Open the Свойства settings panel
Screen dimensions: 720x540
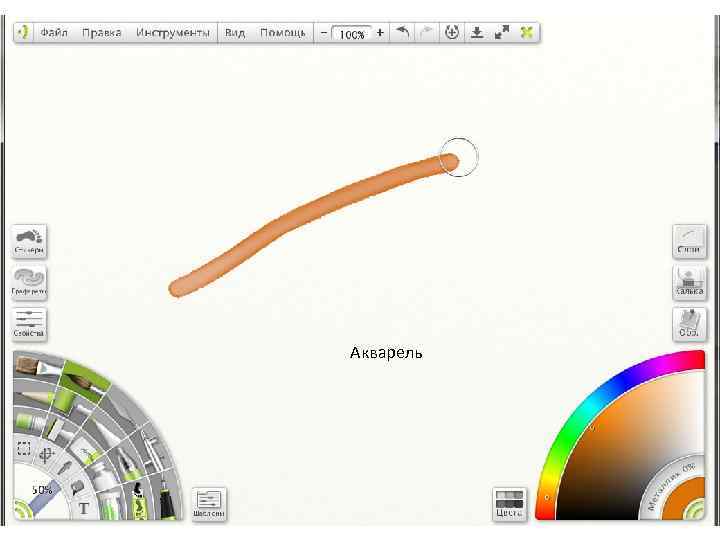coord(29,324)
